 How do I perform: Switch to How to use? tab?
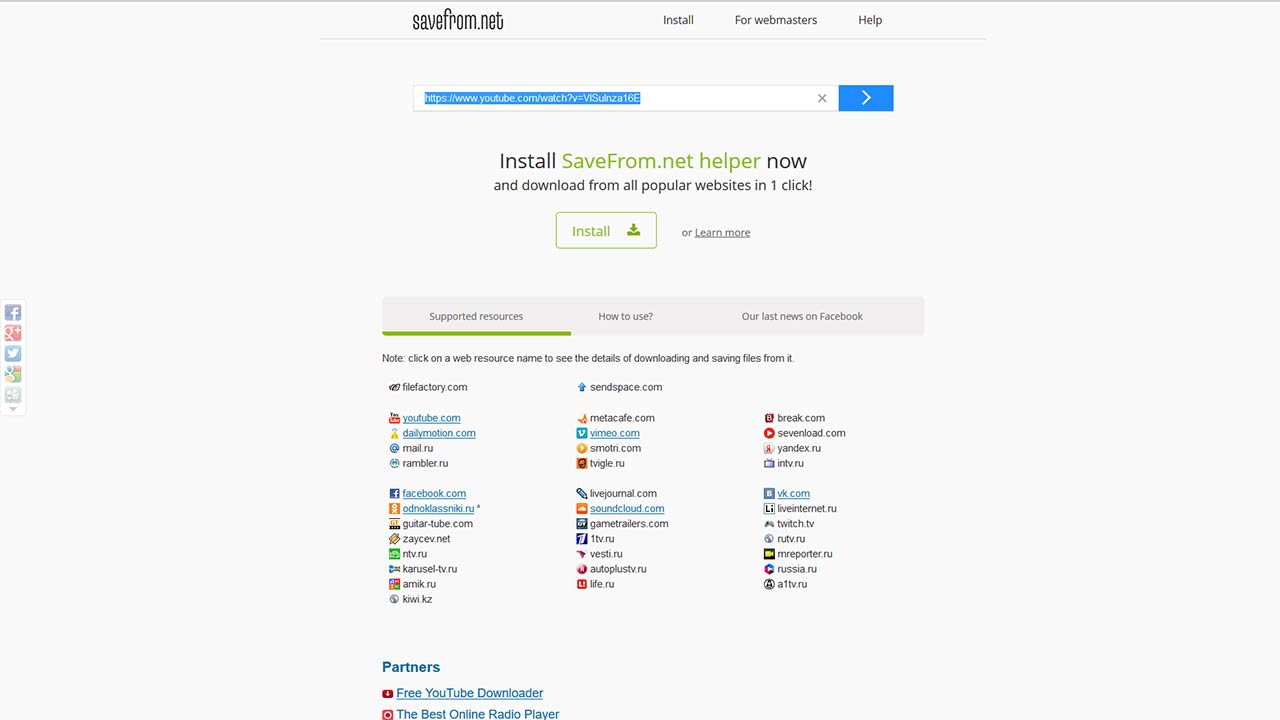625,316
